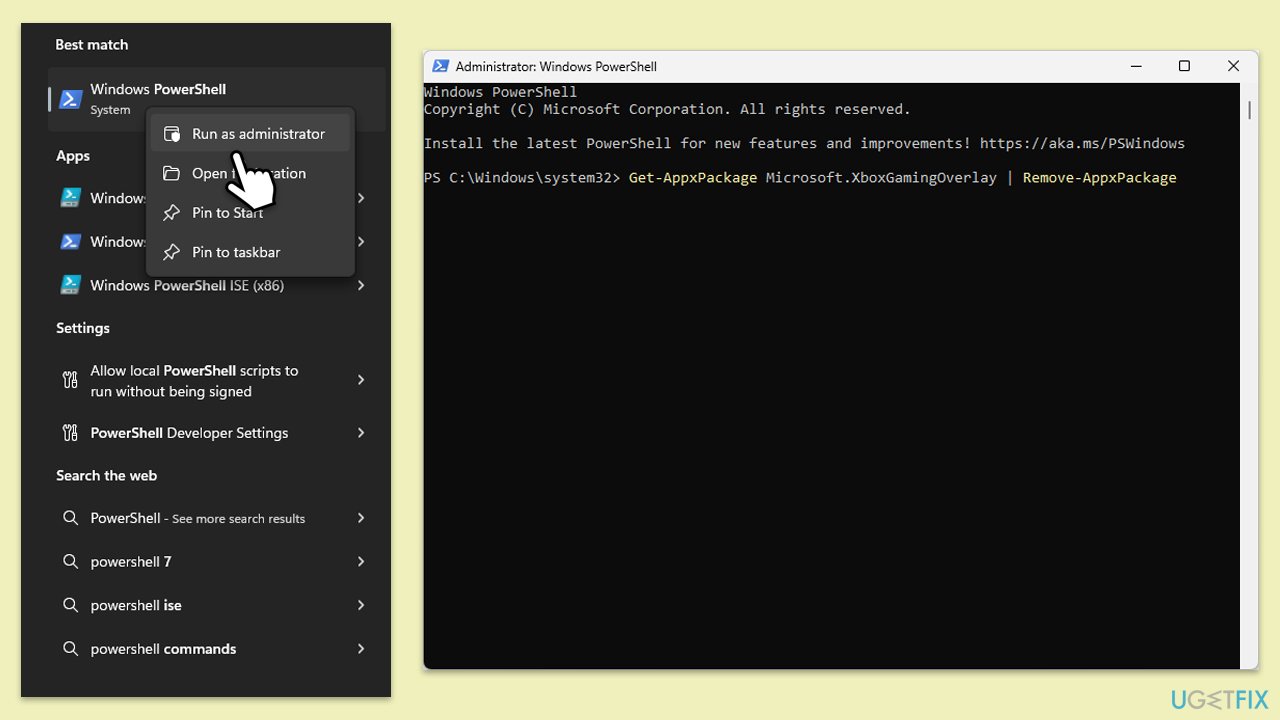Click the Pin to Start pin icon
The image size is (1280, 720).
172,213
